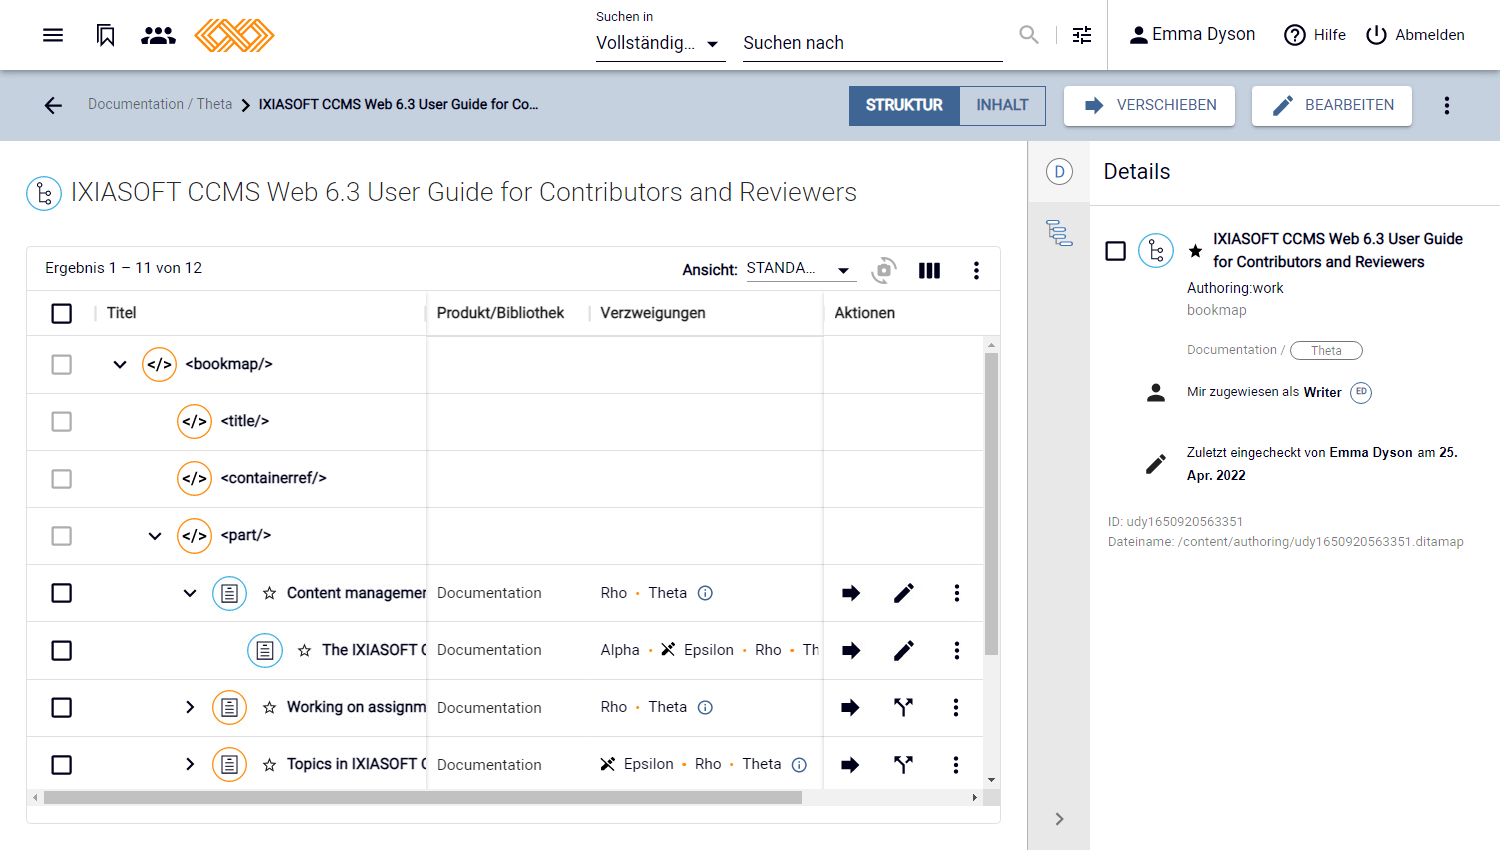Screen dimensions: 1500x850
Task: Click fork icon on Topics in IXIASOFT row
Action: click(904, 764)
